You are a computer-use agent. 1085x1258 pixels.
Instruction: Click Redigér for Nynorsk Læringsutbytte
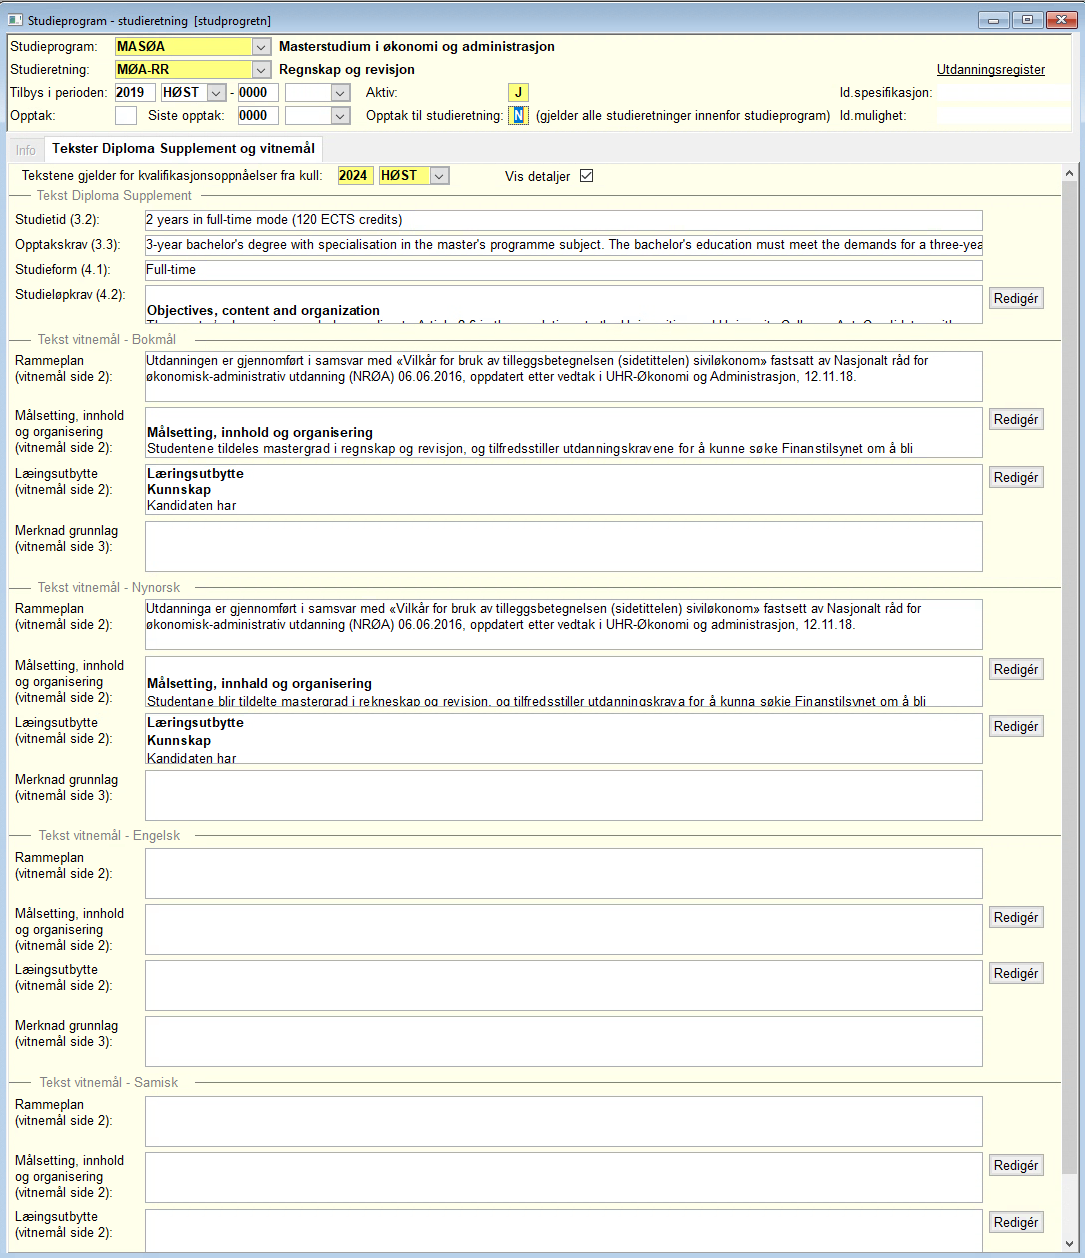(x=1016, y=727)
